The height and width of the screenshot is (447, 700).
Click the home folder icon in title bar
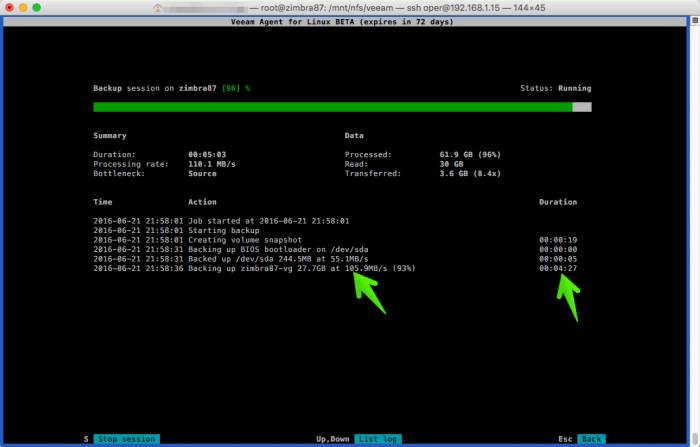(158, 8)
